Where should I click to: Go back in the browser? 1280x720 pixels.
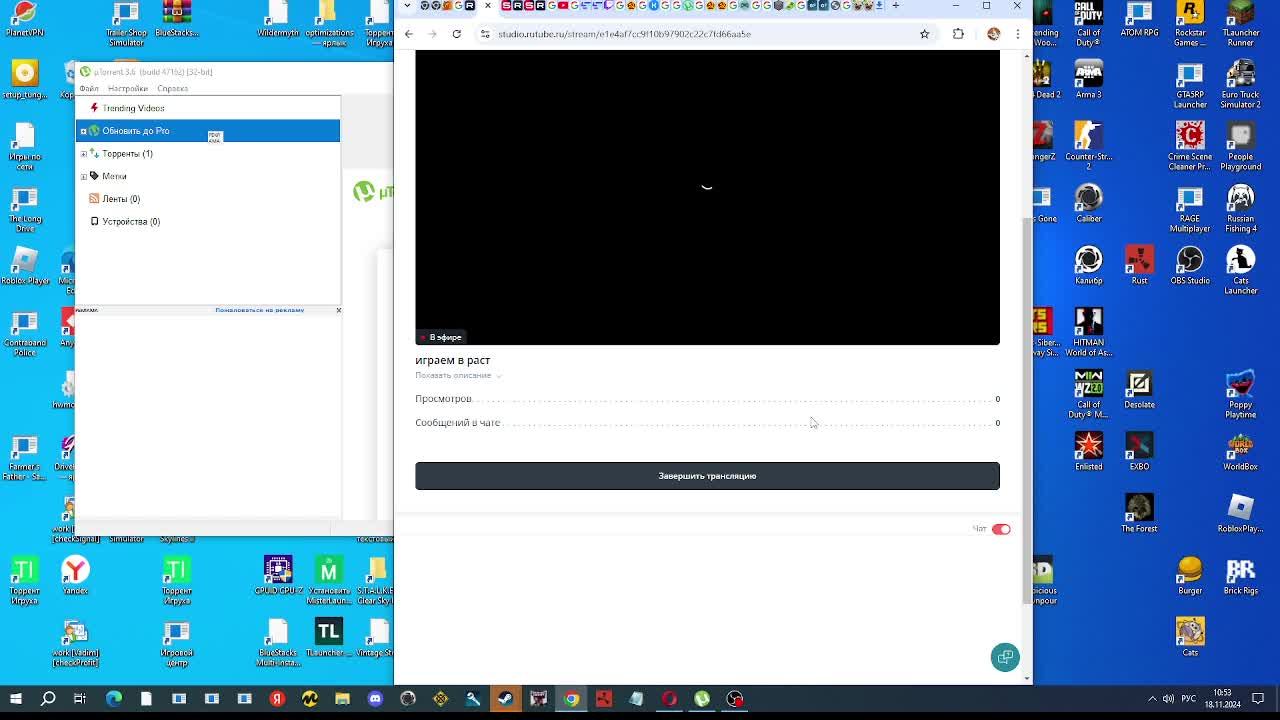[409, 34]
